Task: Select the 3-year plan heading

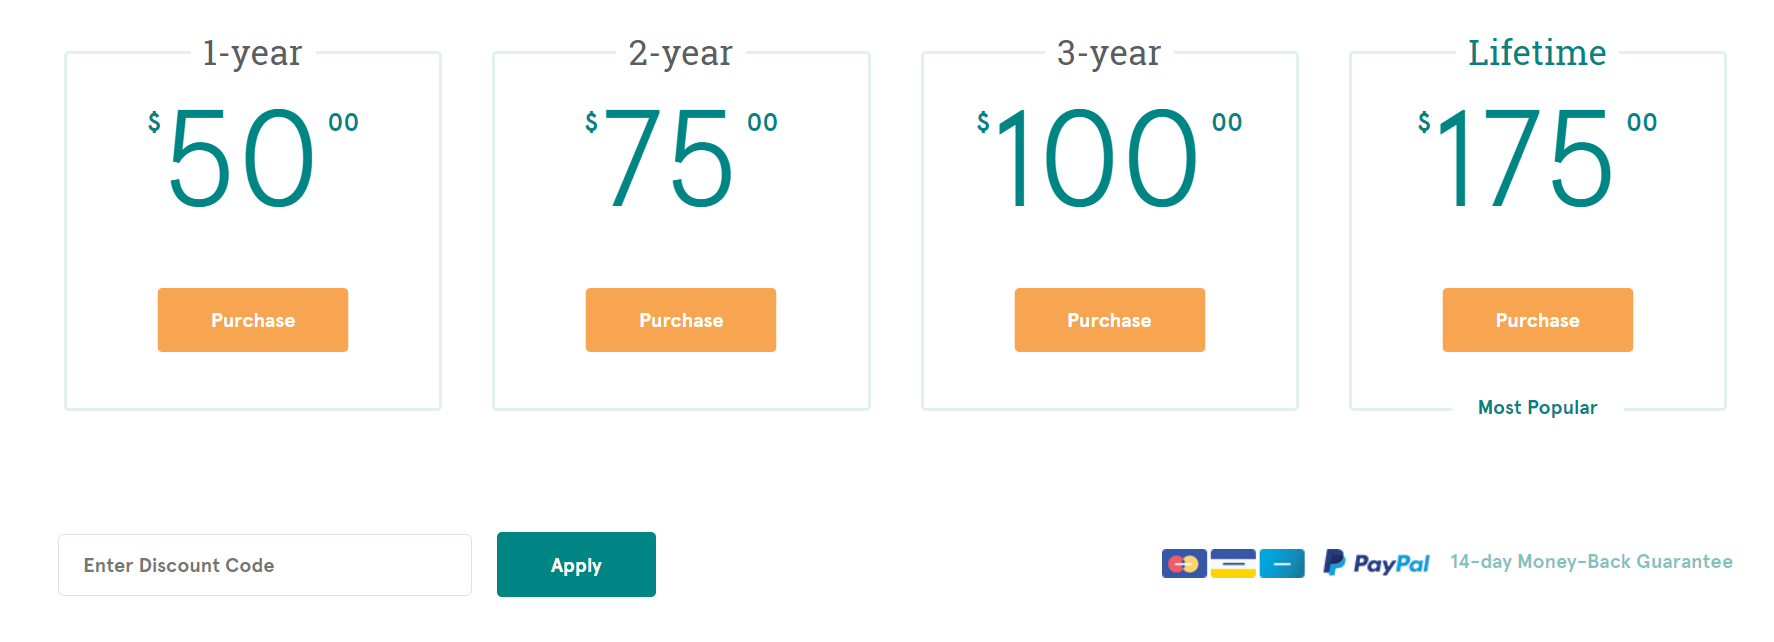Action: (x=1109, y=53)
